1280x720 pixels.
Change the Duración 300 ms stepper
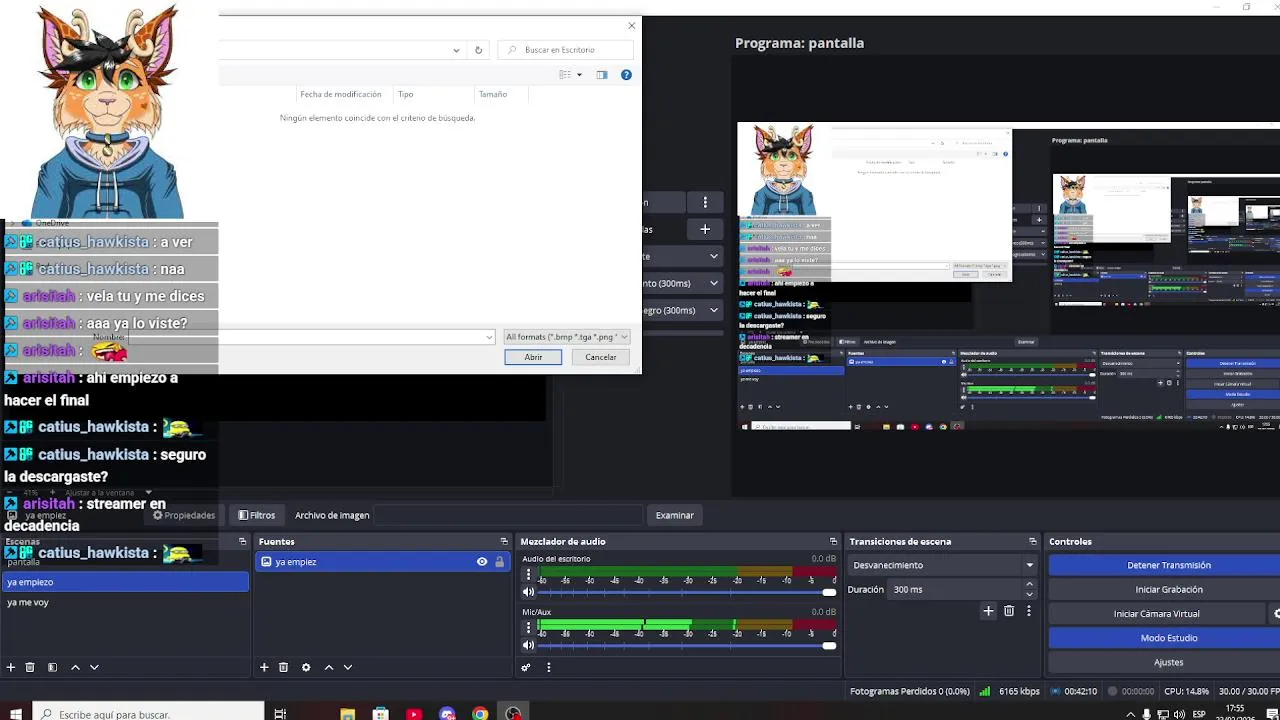pyautogui.click(x=1029, y=590)
